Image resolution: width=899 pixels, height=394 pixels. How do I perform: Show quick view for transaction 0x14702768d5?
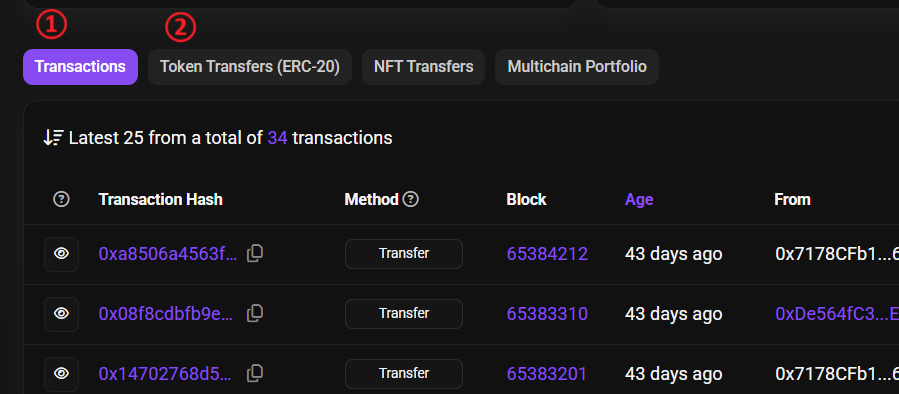[x=61, y=374]
